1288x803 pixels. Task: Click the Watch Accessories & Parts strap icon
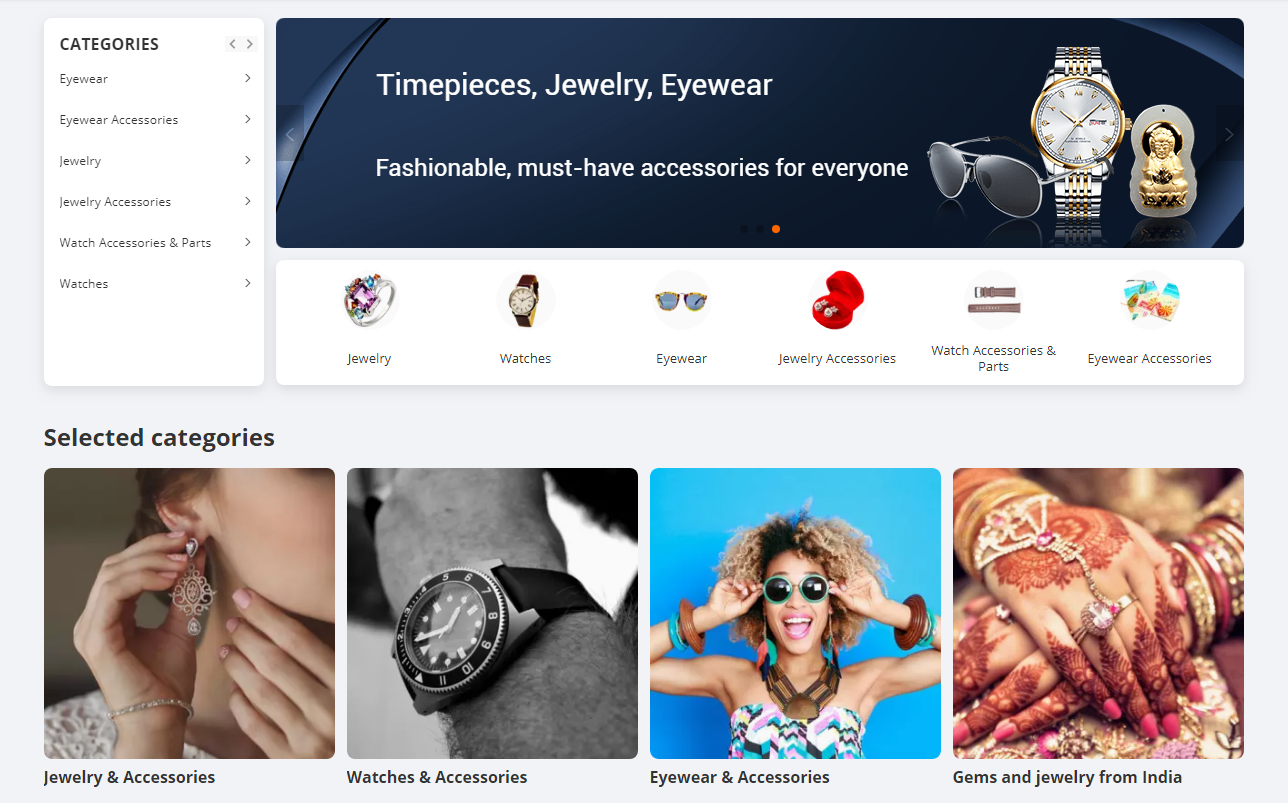[x=993, y=300]
